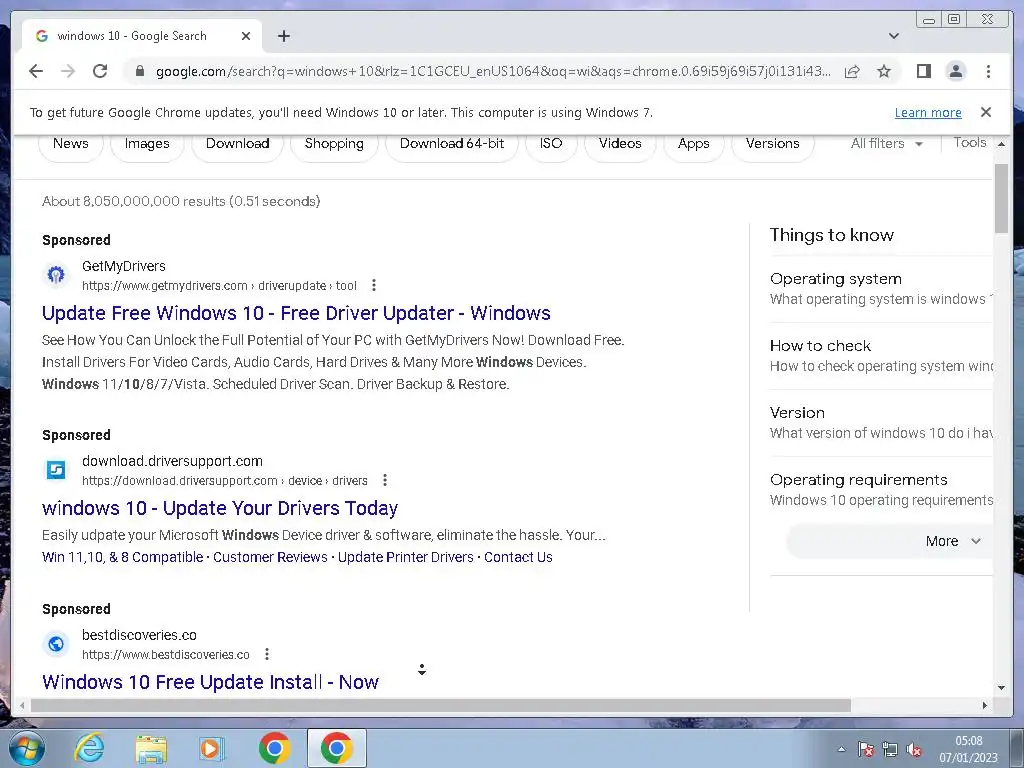Go back to the previous page
This screenshot has width=1024, height=768.
pos(36,71)
